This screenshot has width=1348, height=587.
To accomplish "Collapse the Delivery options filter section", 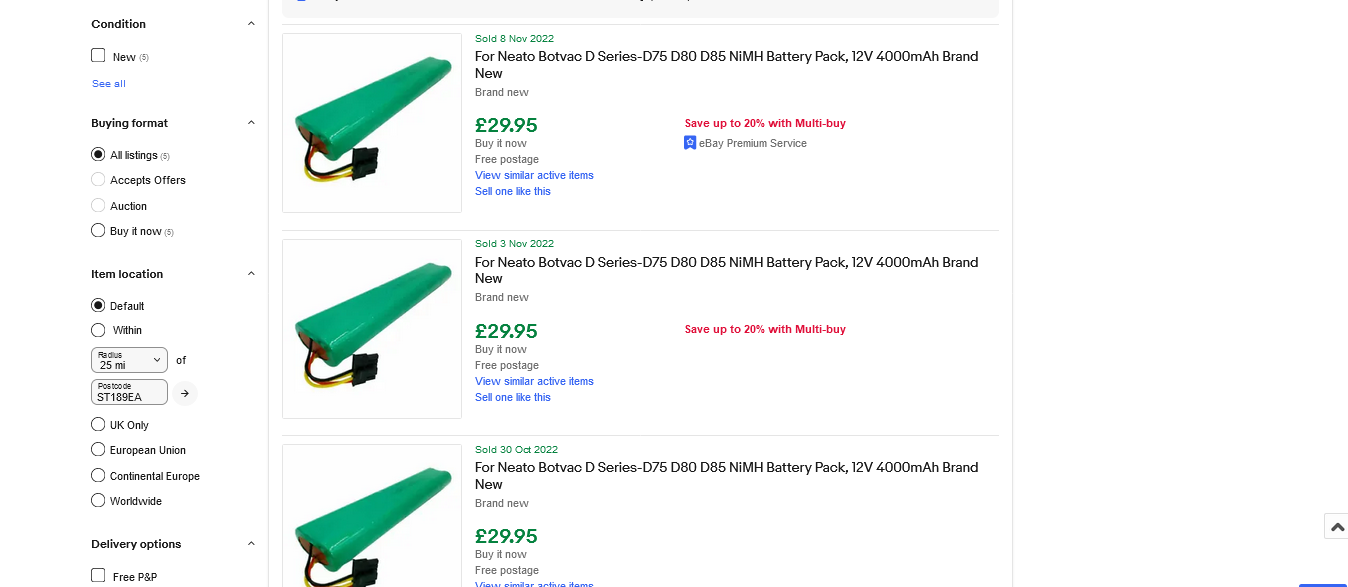I will point(251,544).
